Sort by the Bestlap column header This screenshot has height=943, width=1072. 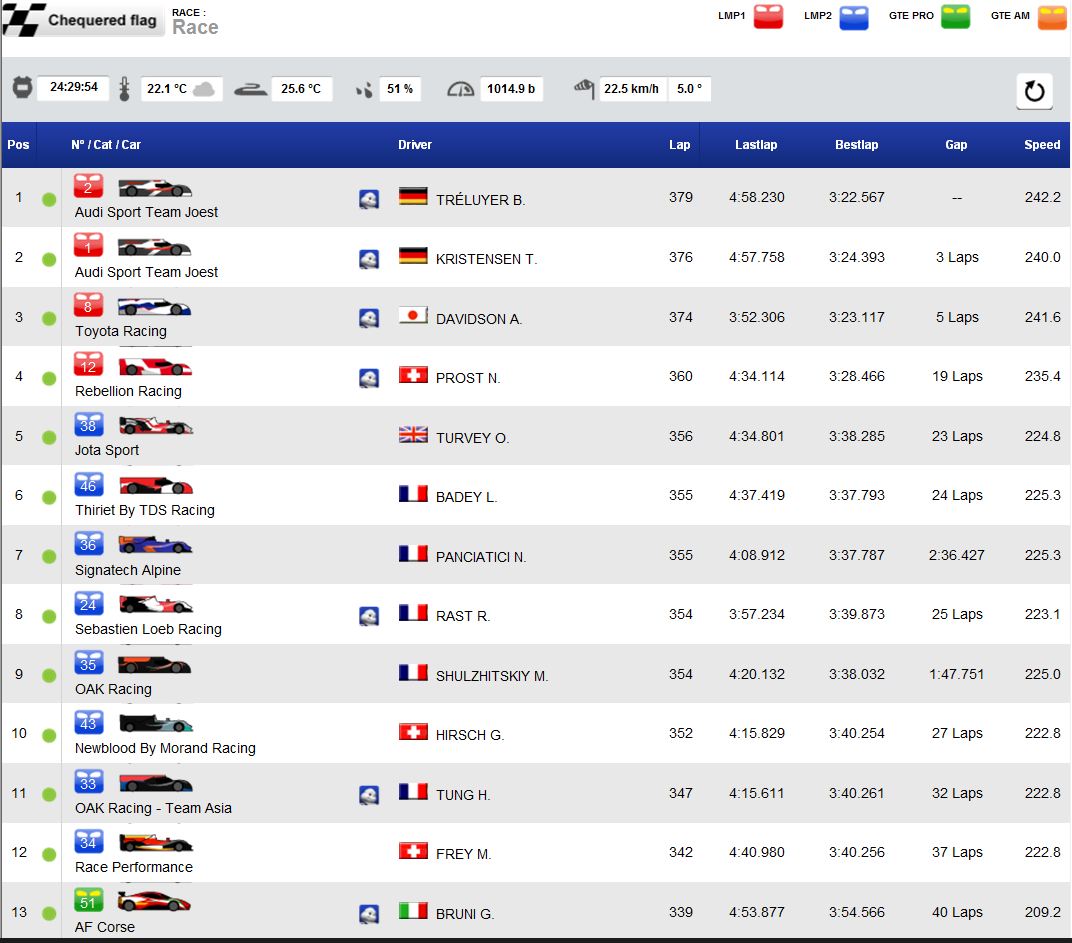[x=856, y=145]
